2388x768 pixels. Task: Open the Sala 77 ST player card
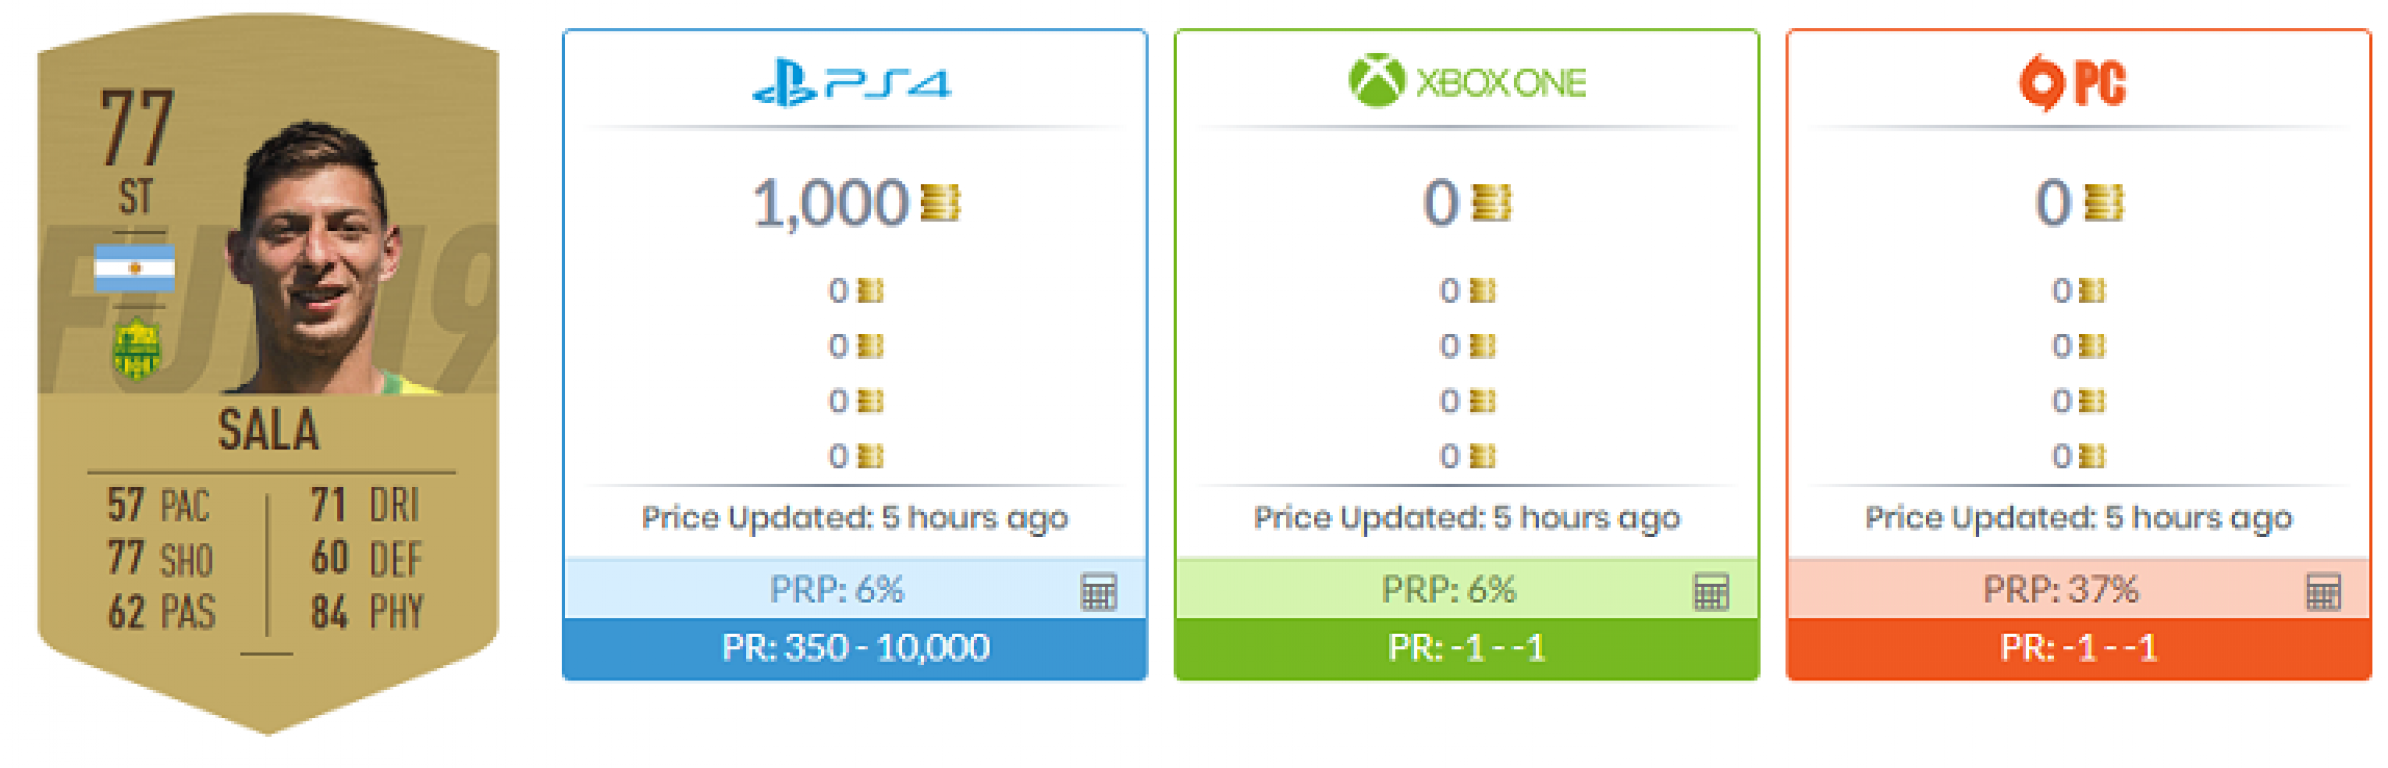pos(268,375)
